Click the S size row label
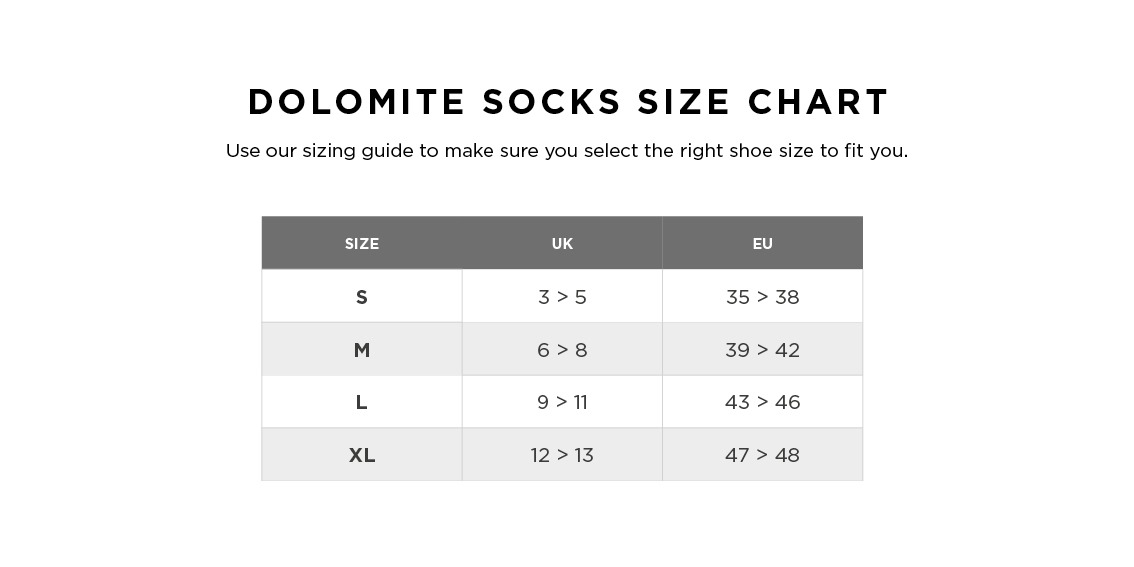1134x567 pixels. pyautogui.click(x=362, y=297)
